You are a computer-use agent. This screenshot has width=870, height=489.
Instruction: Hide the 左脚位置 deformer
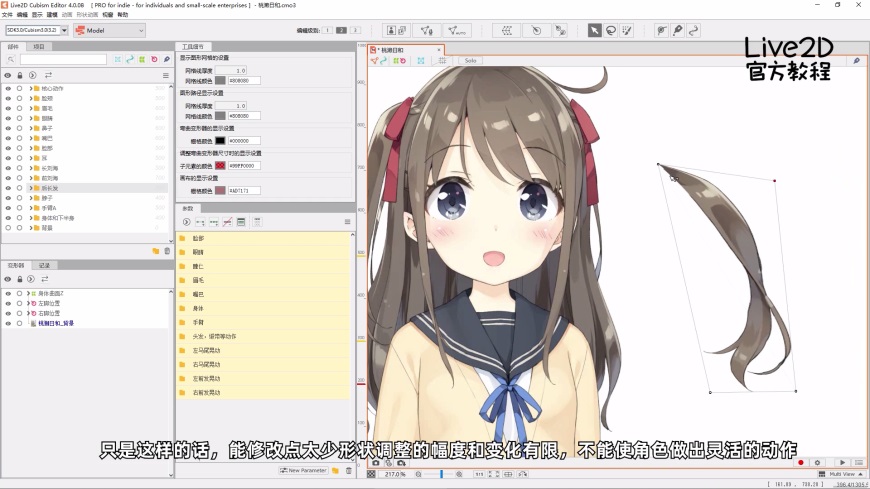tap(8, 303)
